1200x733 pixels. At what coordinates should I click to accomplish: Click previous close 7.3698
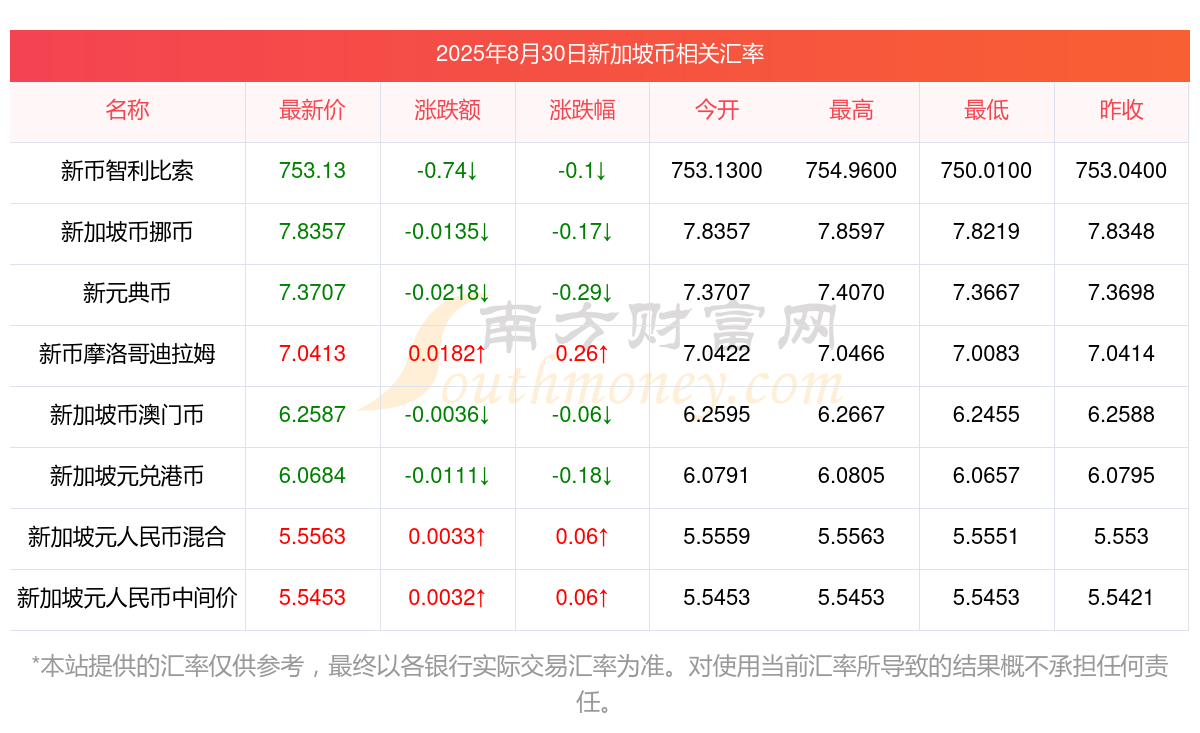1121,293
